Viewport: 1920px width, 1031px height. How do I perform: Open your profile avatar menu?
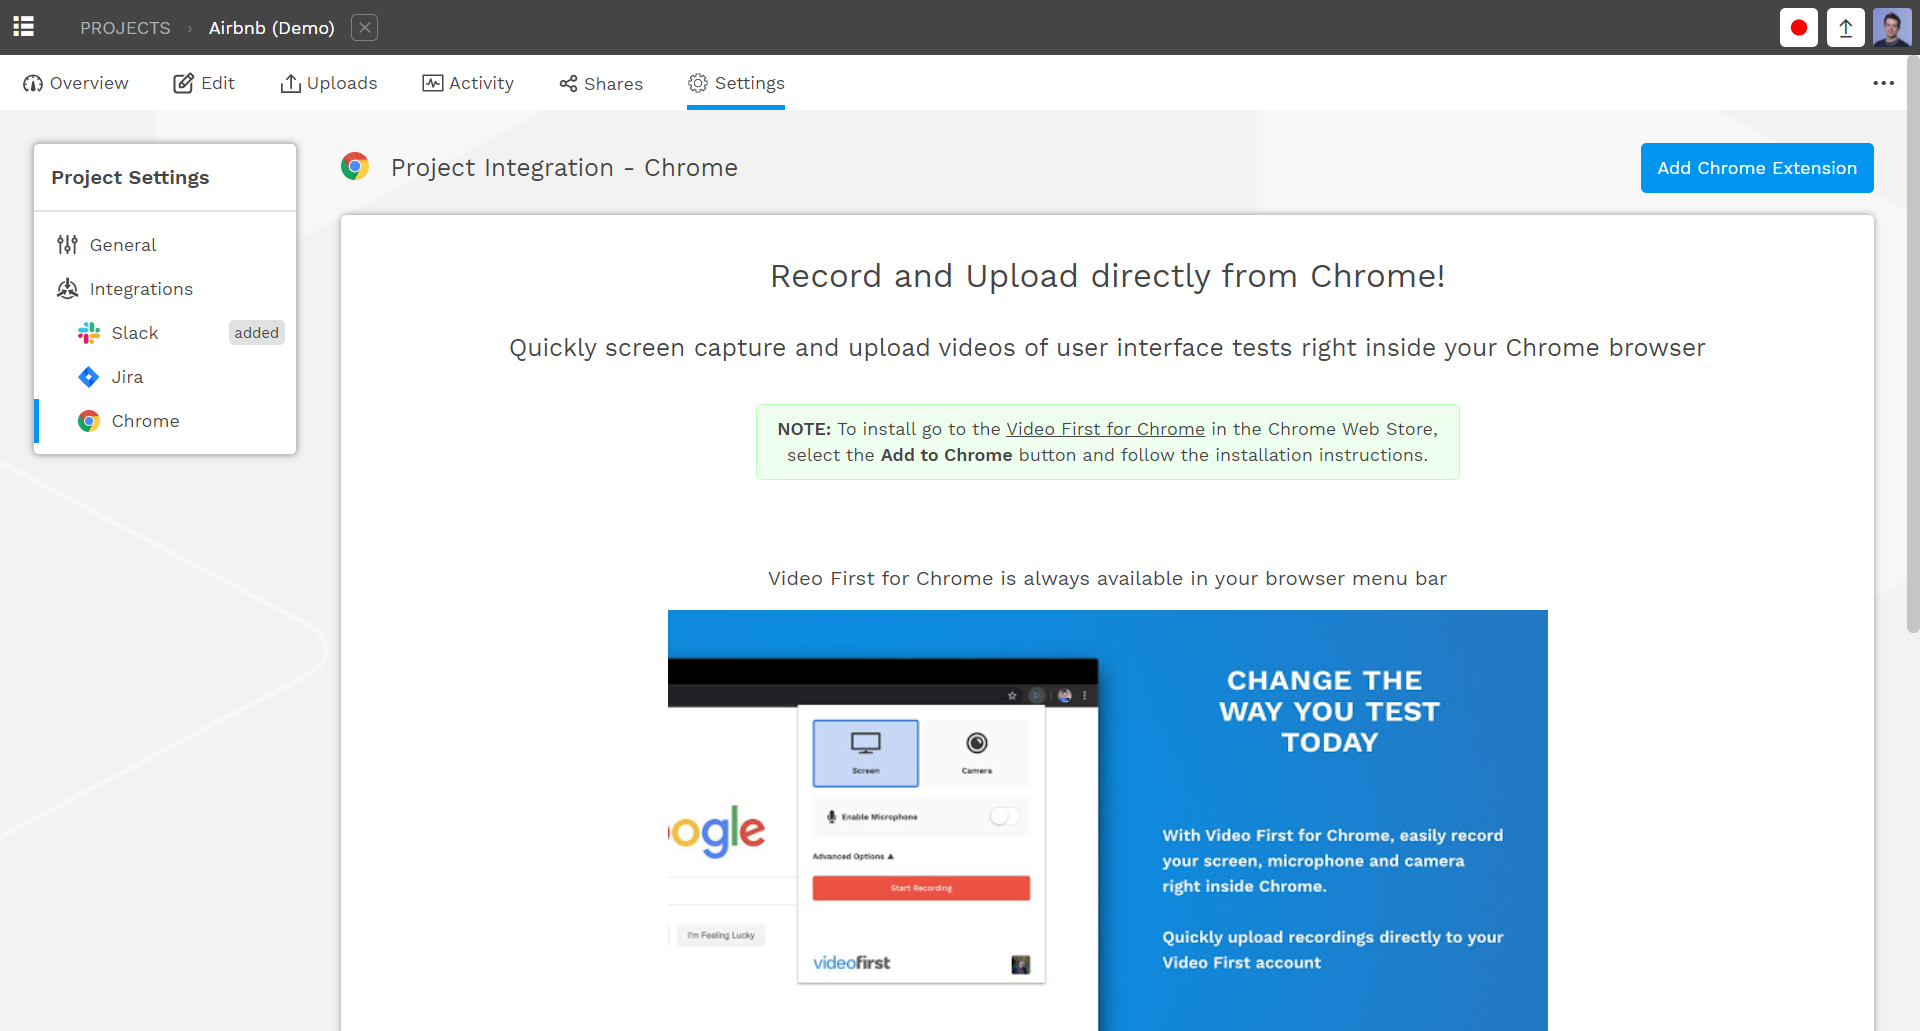(x=1893, y=27)
